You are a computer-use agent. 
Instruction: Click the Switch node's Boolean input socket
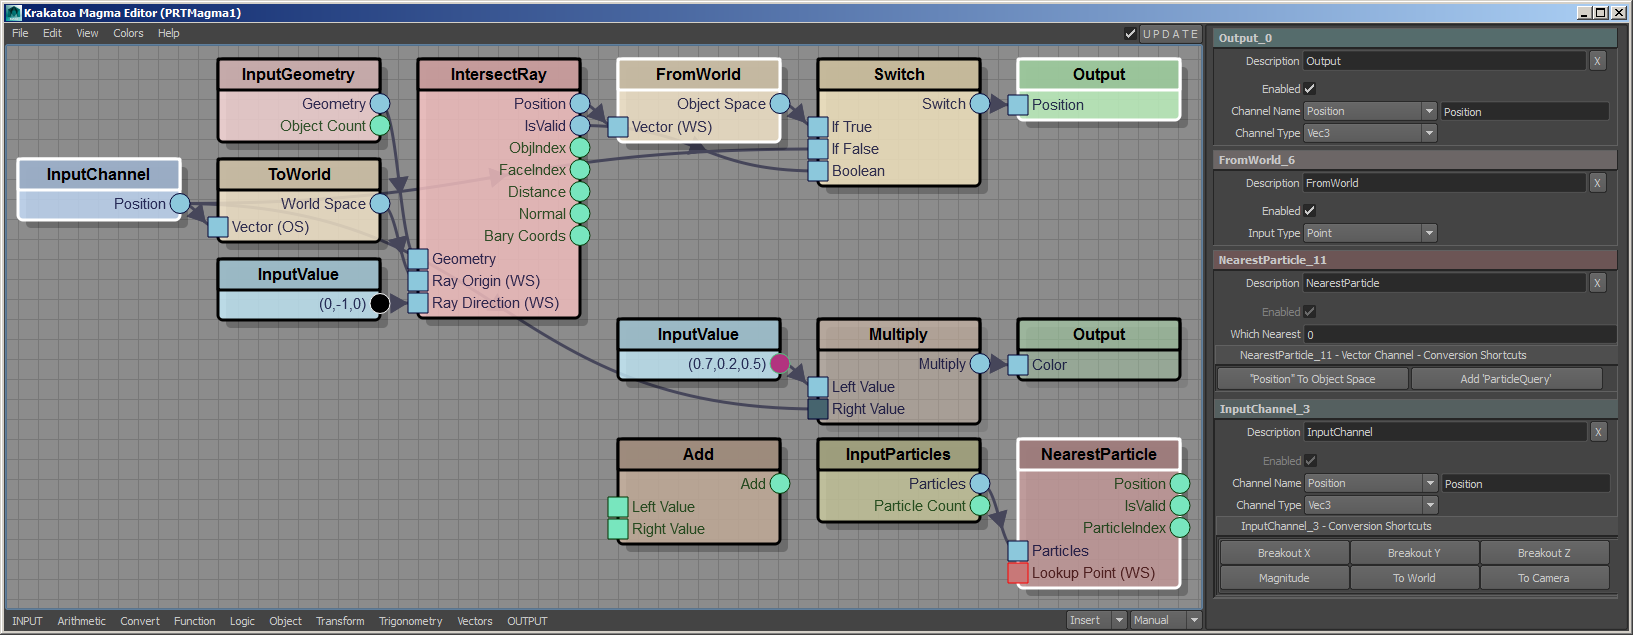pyautogui.click(x=818, y=171)
